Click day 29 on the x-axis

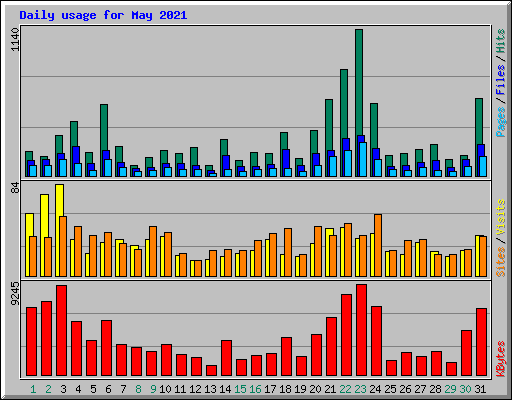tap(450, 389)
